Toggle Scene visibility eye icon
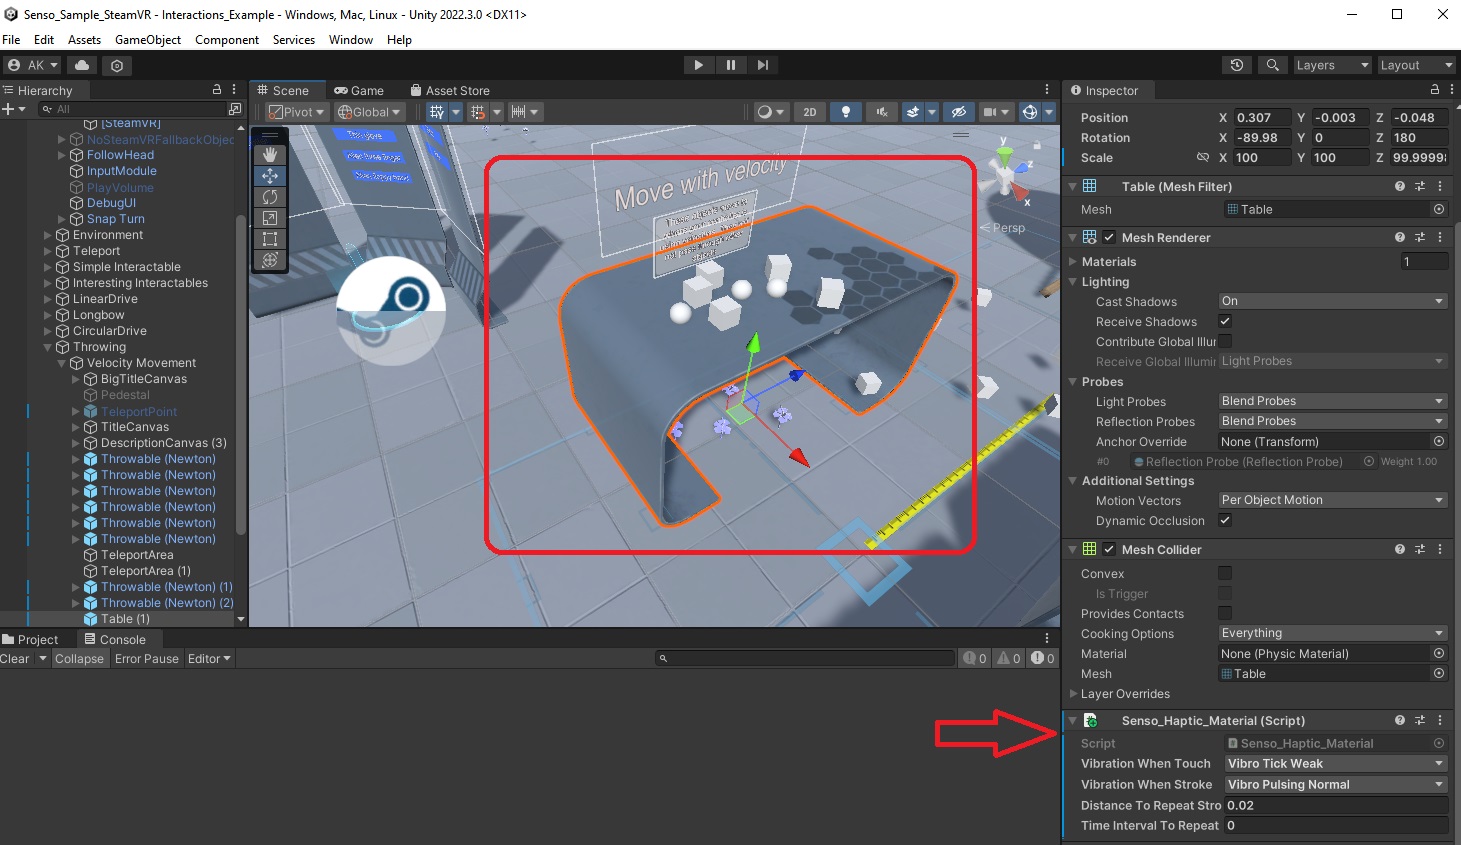Screen dimensions: 1461x845 tap(958, 111)
